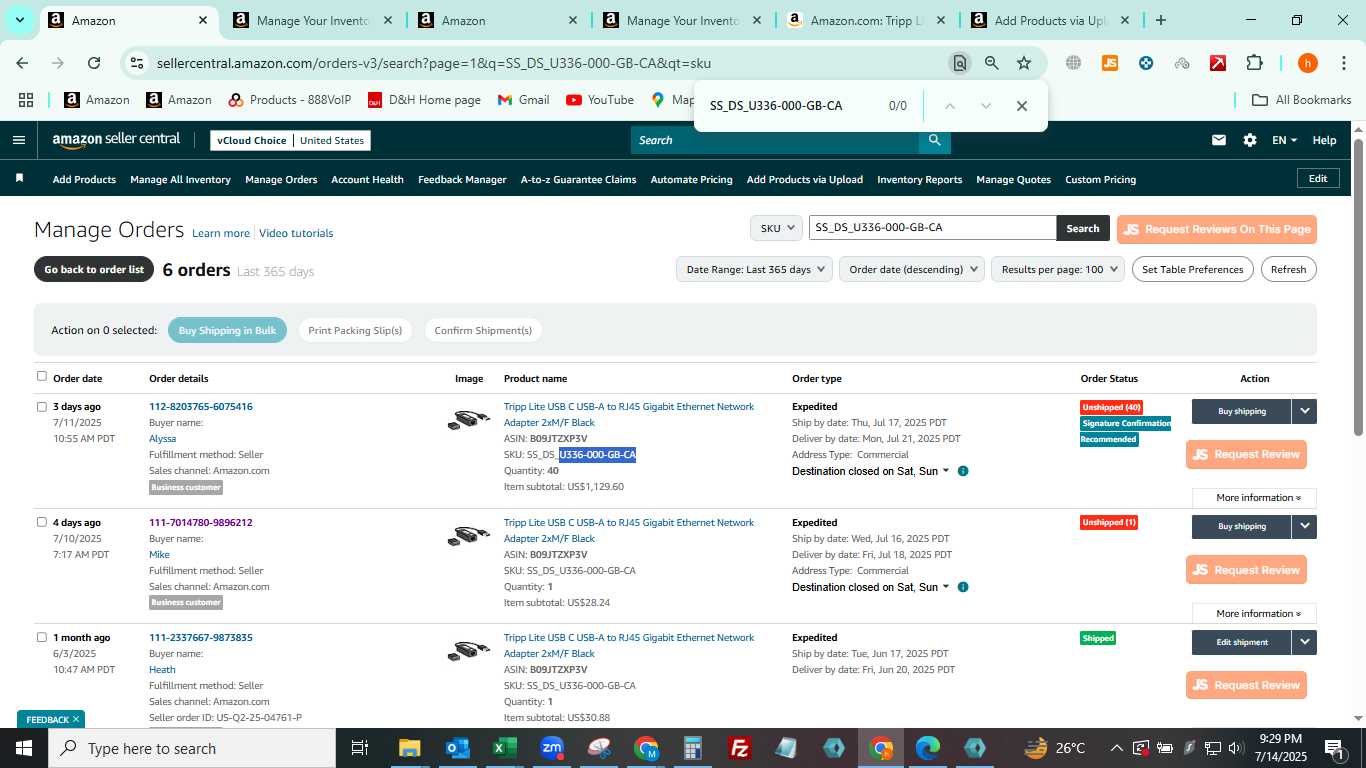Open Manage Orders menu item

[x=281, y=179]
